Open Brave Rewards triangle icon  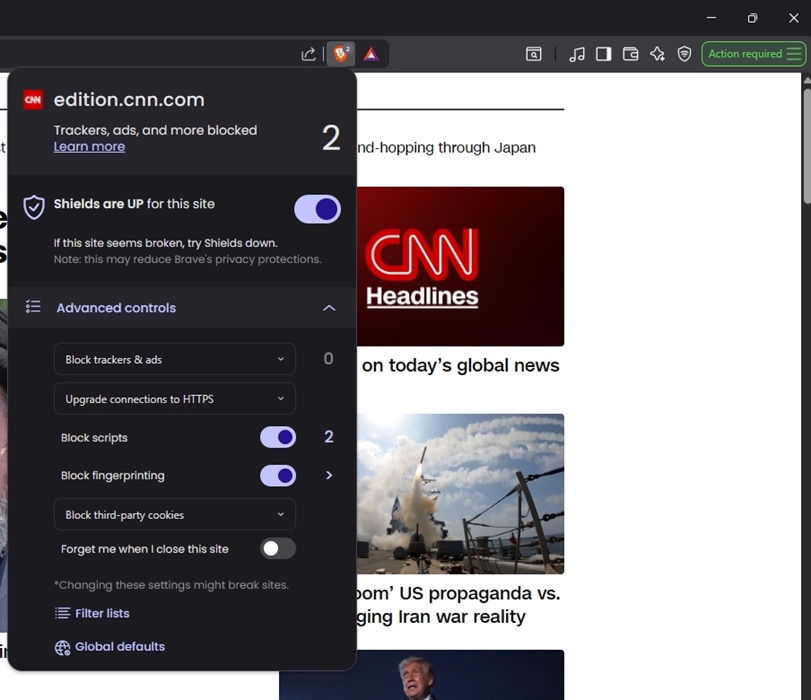tap(371, 54)
